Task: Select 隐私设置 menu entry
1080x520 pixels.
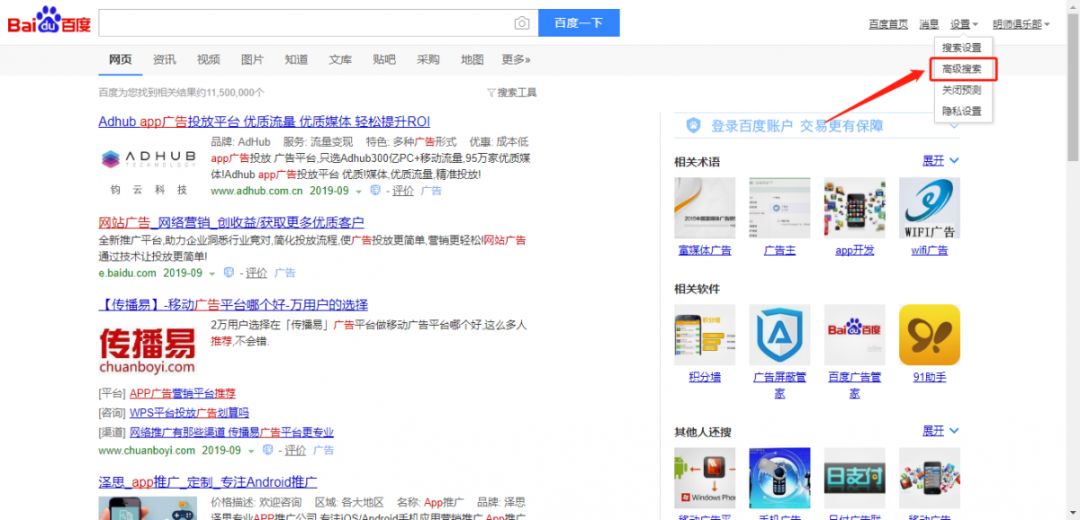Action: coord(962,111)
